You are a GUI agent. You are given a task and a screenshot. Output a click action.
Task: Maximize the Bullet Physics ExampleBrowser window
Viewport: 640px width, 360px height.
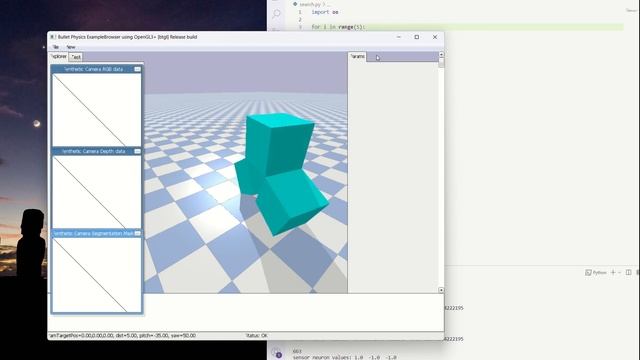[x=417, y=37]
